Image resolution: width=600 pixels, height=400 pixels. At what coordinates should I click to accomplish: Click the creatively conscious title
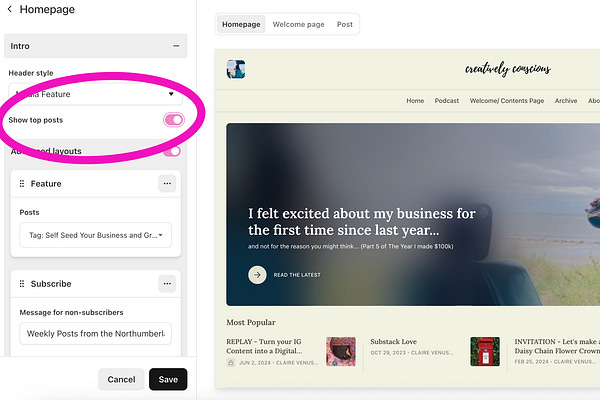508,69
